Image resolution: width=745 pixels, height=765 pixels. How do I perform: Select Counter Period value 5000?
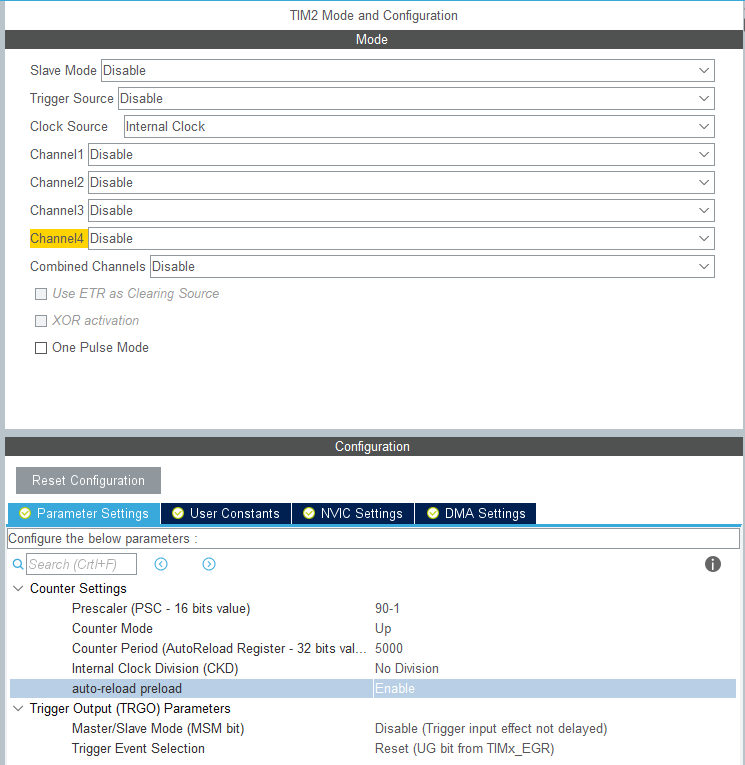click(x=389, y=648)
